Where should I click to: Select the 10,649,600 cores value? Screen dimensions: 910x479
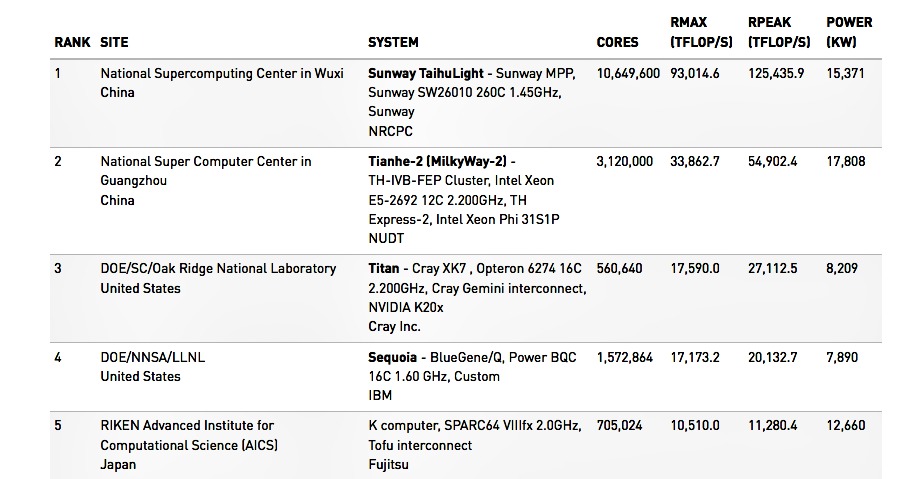click(628, 74)
